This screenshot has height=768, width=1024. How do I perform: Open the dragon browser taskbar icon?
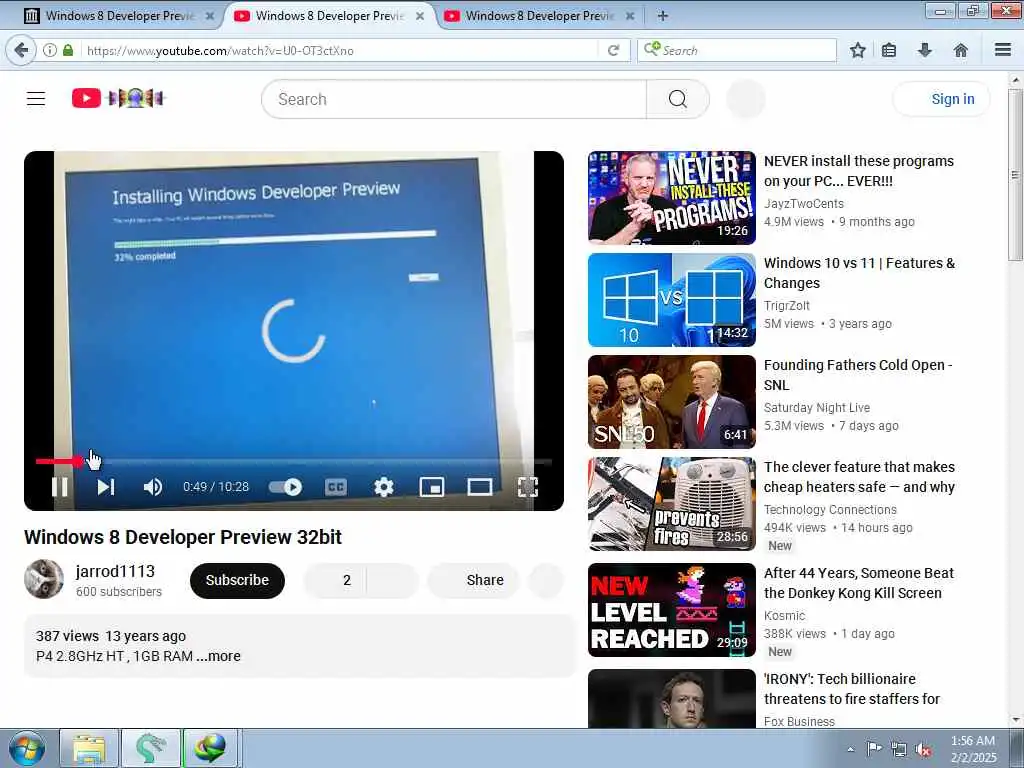(x=151, y=749)
